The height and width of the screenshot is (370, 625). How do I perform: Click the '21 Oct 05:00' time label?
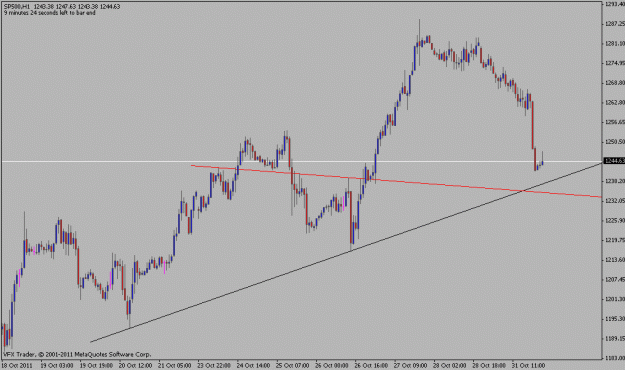[174, 365]
